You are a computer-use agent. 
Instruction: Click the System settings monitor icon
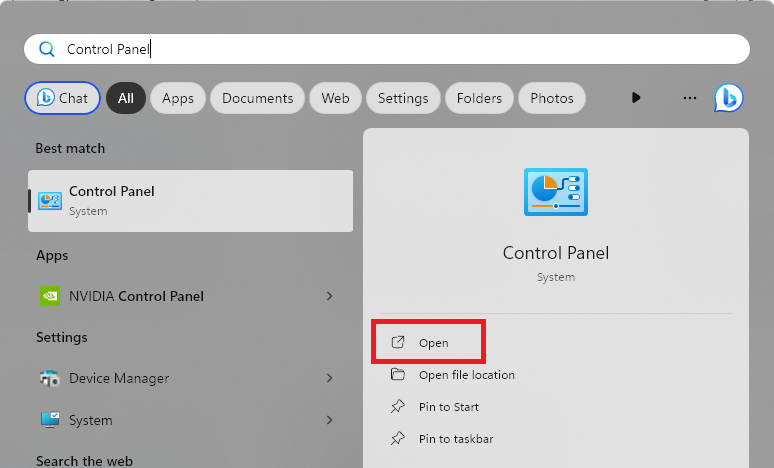[x=49, y=420]
